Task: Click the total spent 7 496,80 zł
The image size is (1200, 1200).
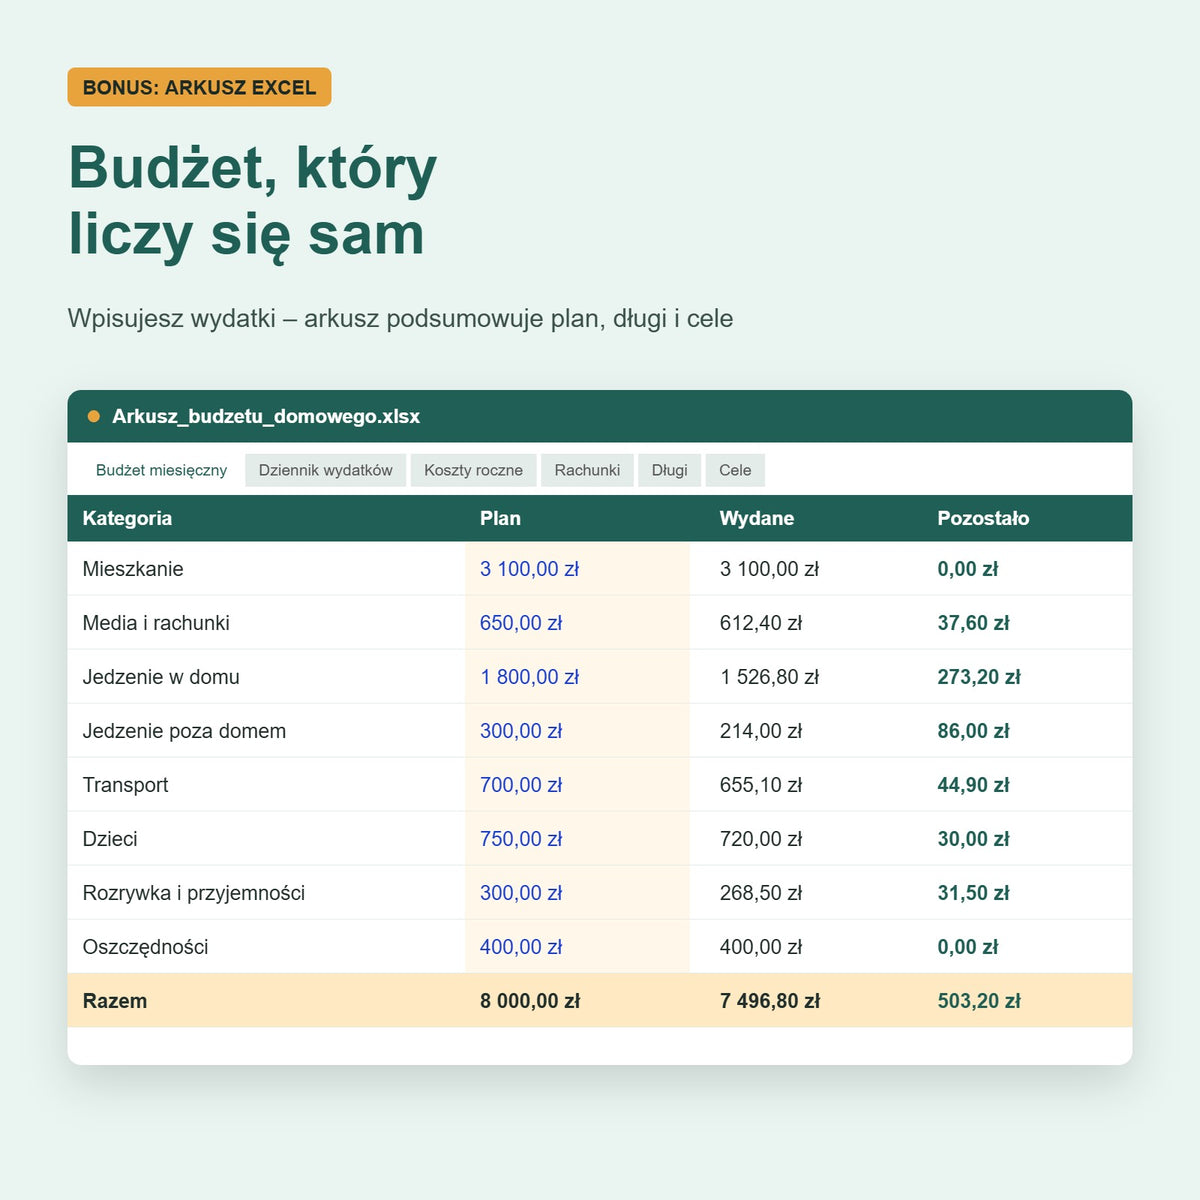Action: (770, 1001)
